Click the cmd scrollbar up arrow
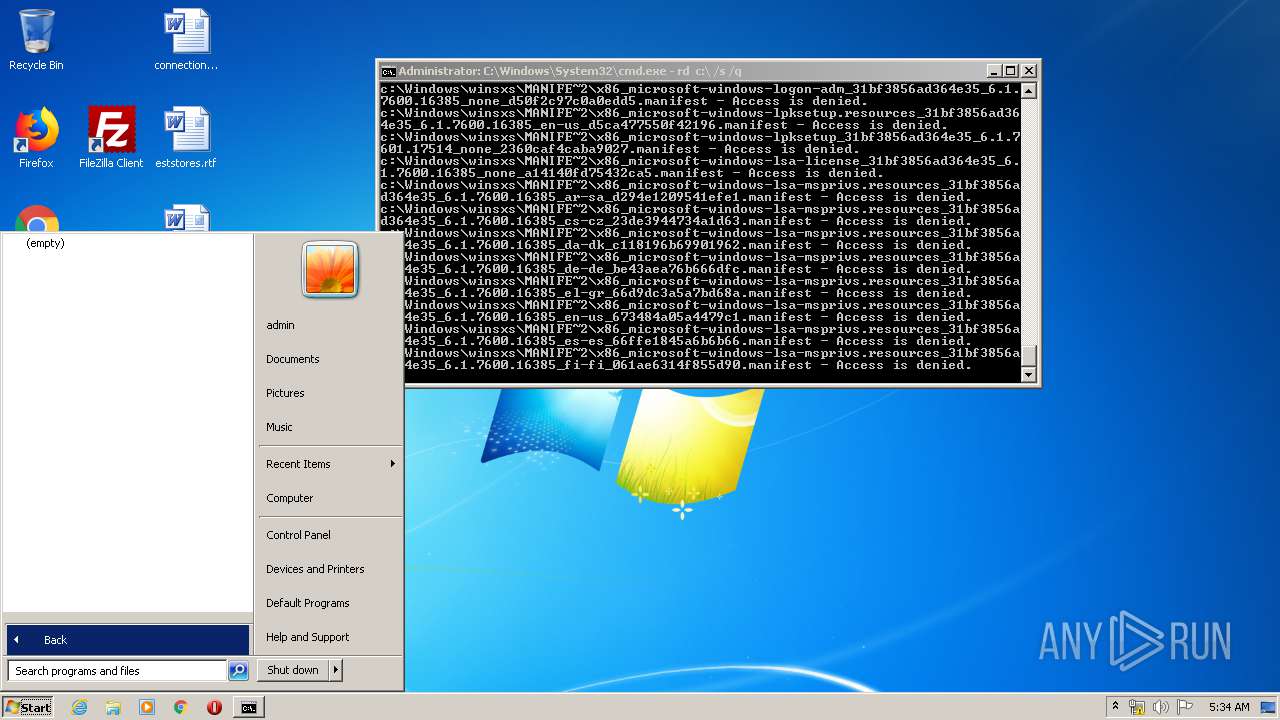The width and height of the screenshot is (1280, 720). click(x=1028, y=90)
